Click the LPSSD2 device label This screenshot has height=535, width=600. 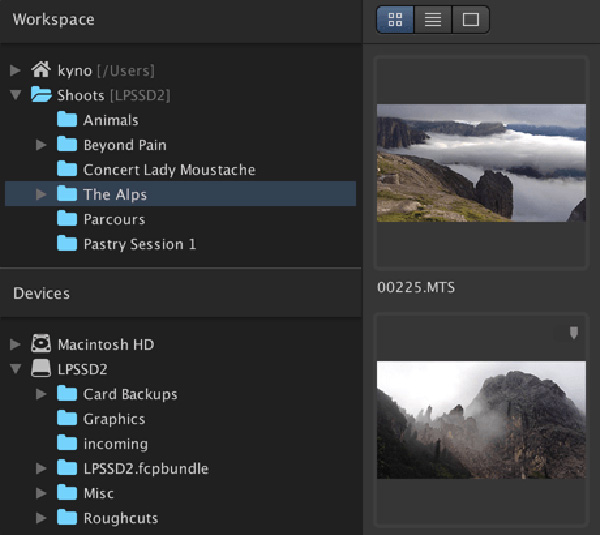[82, 369]
